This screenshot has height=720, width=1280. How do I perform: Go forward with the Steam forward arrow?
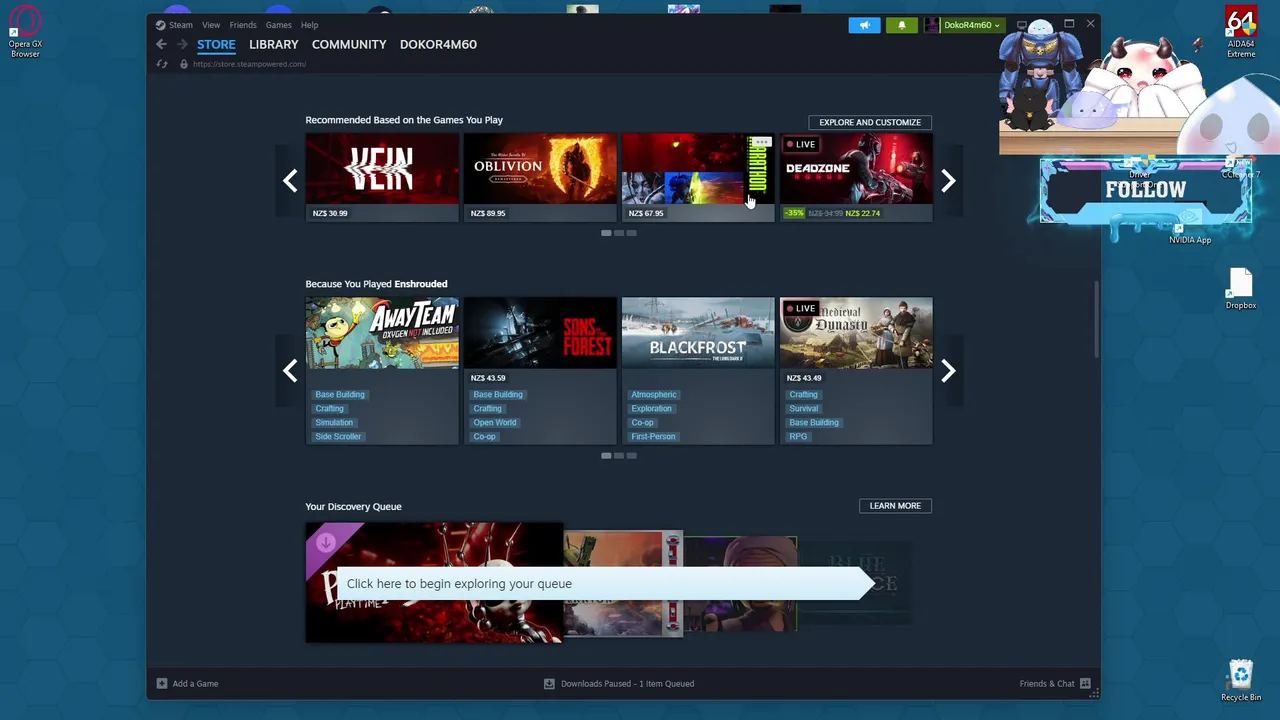pyautogui.click(x=182, y=44)
